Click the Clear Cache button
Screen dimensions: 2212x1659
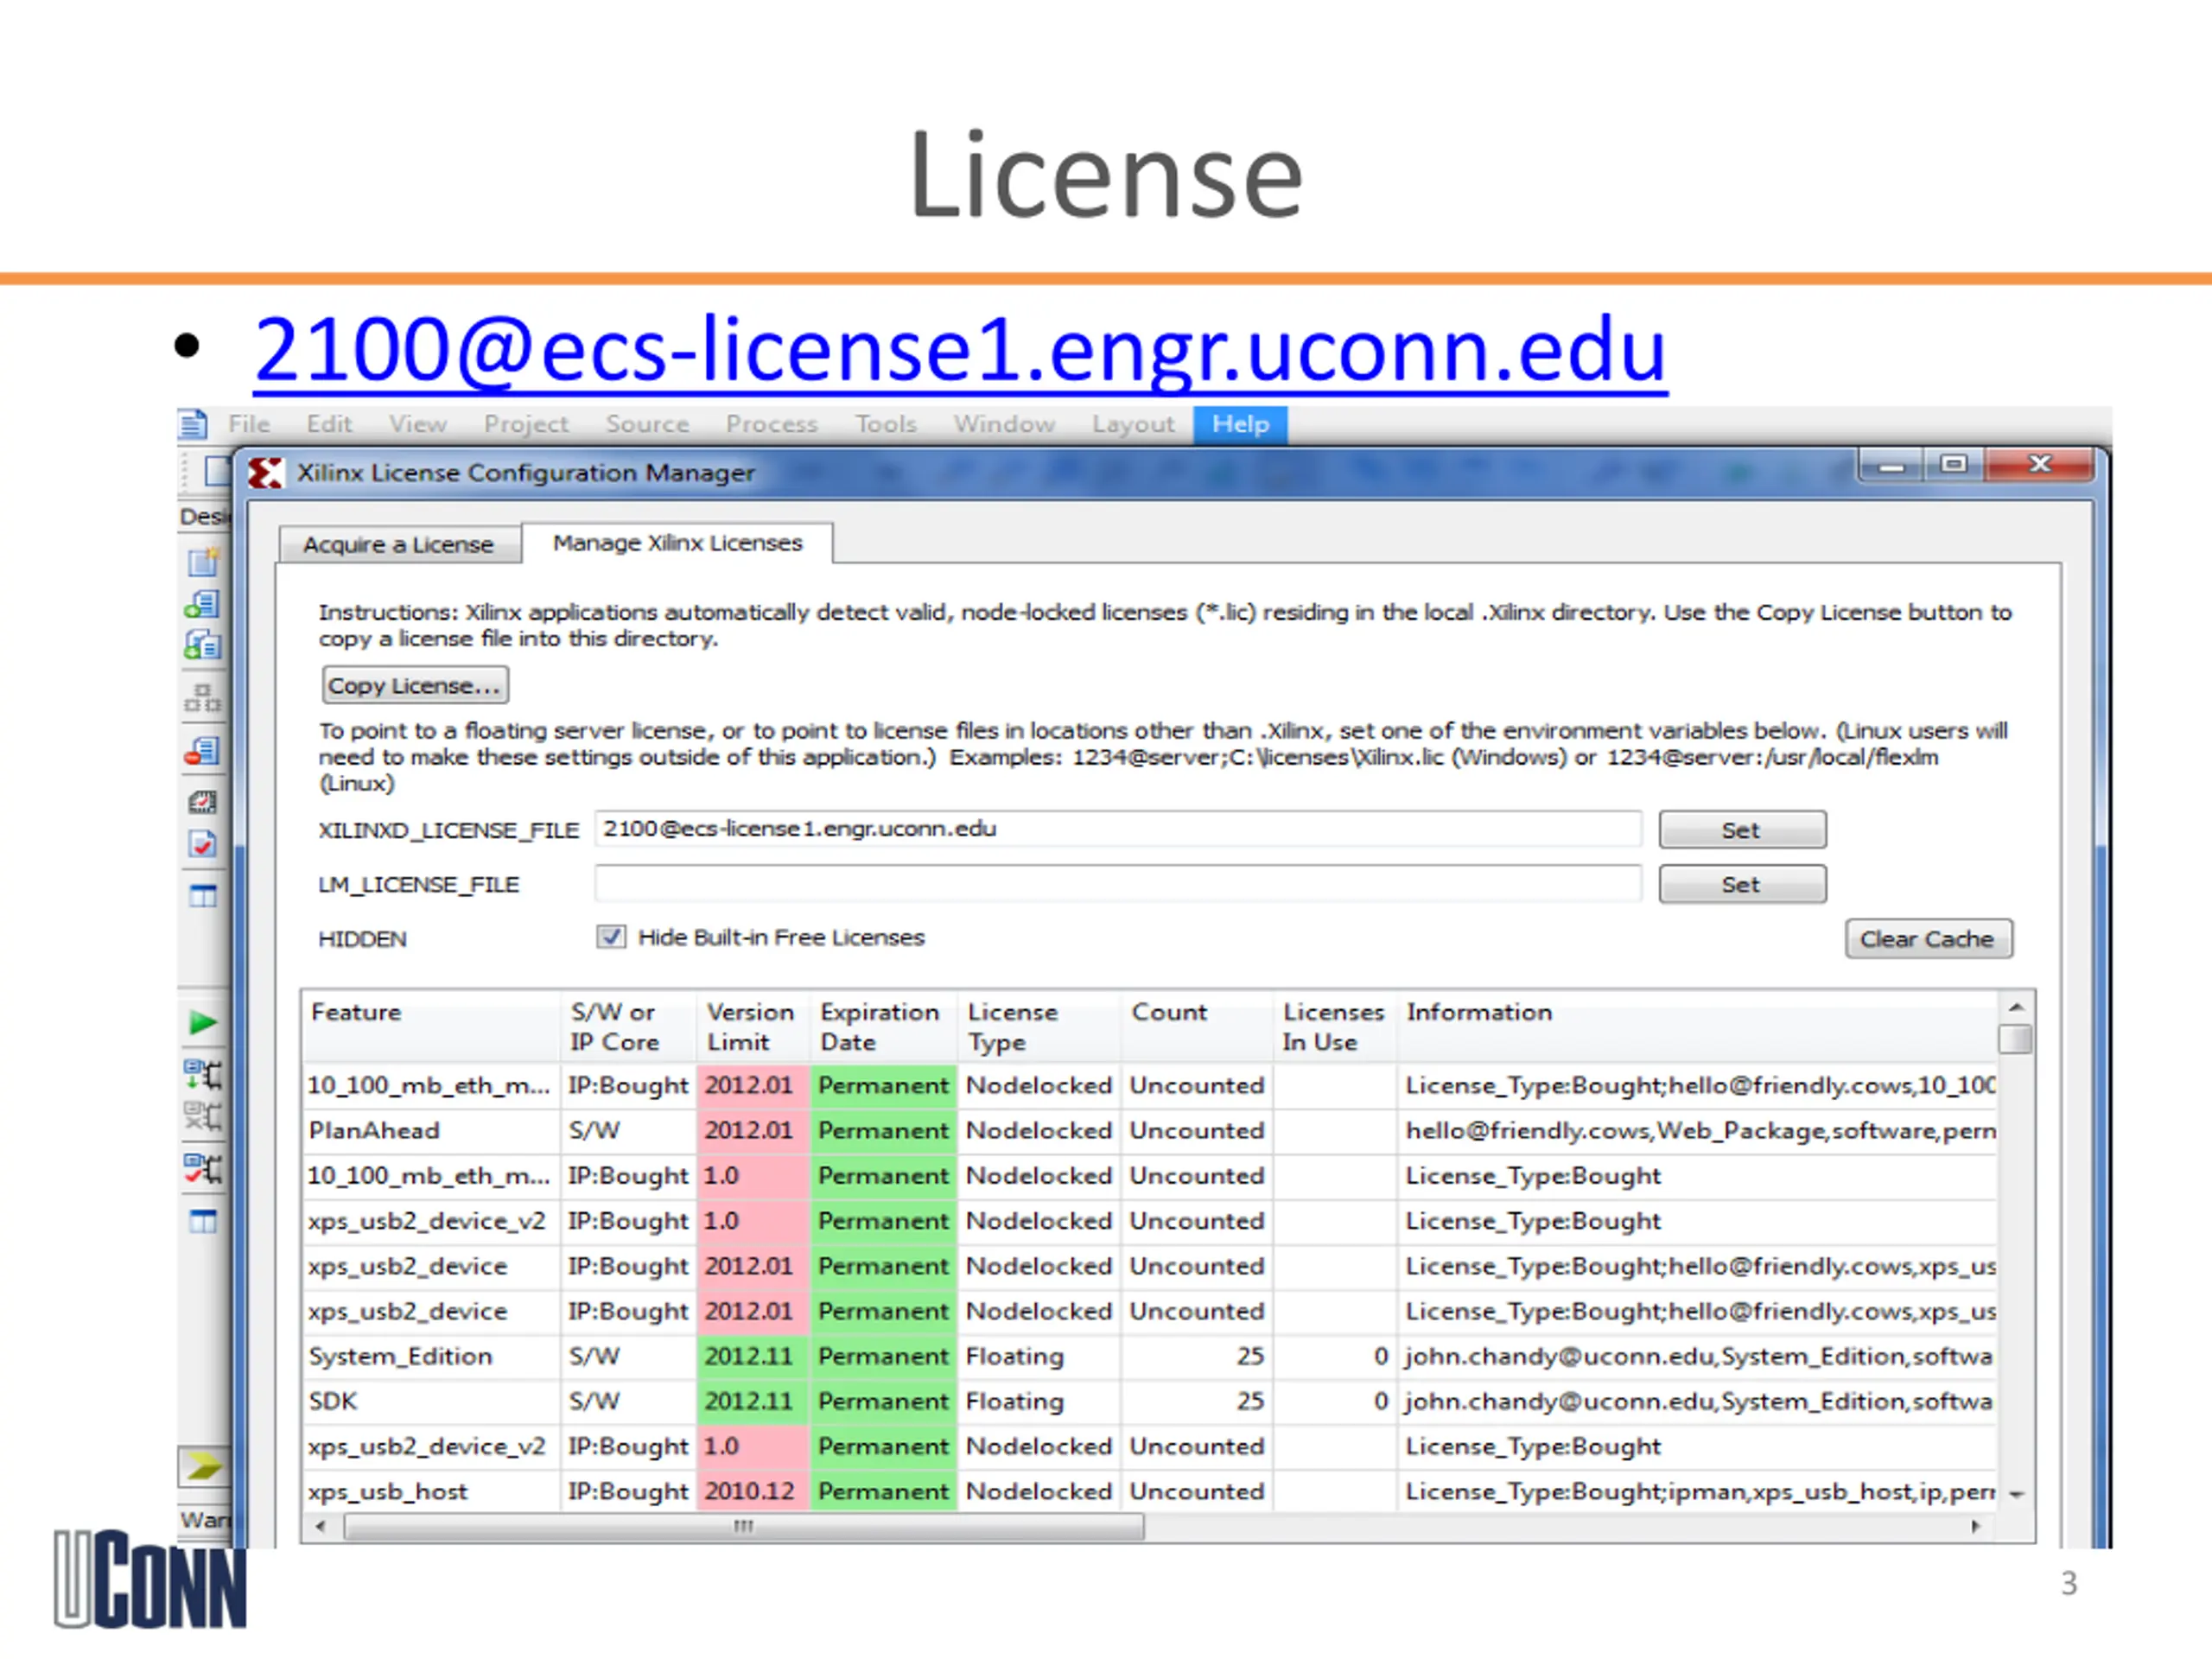(x=1928, y=939)
